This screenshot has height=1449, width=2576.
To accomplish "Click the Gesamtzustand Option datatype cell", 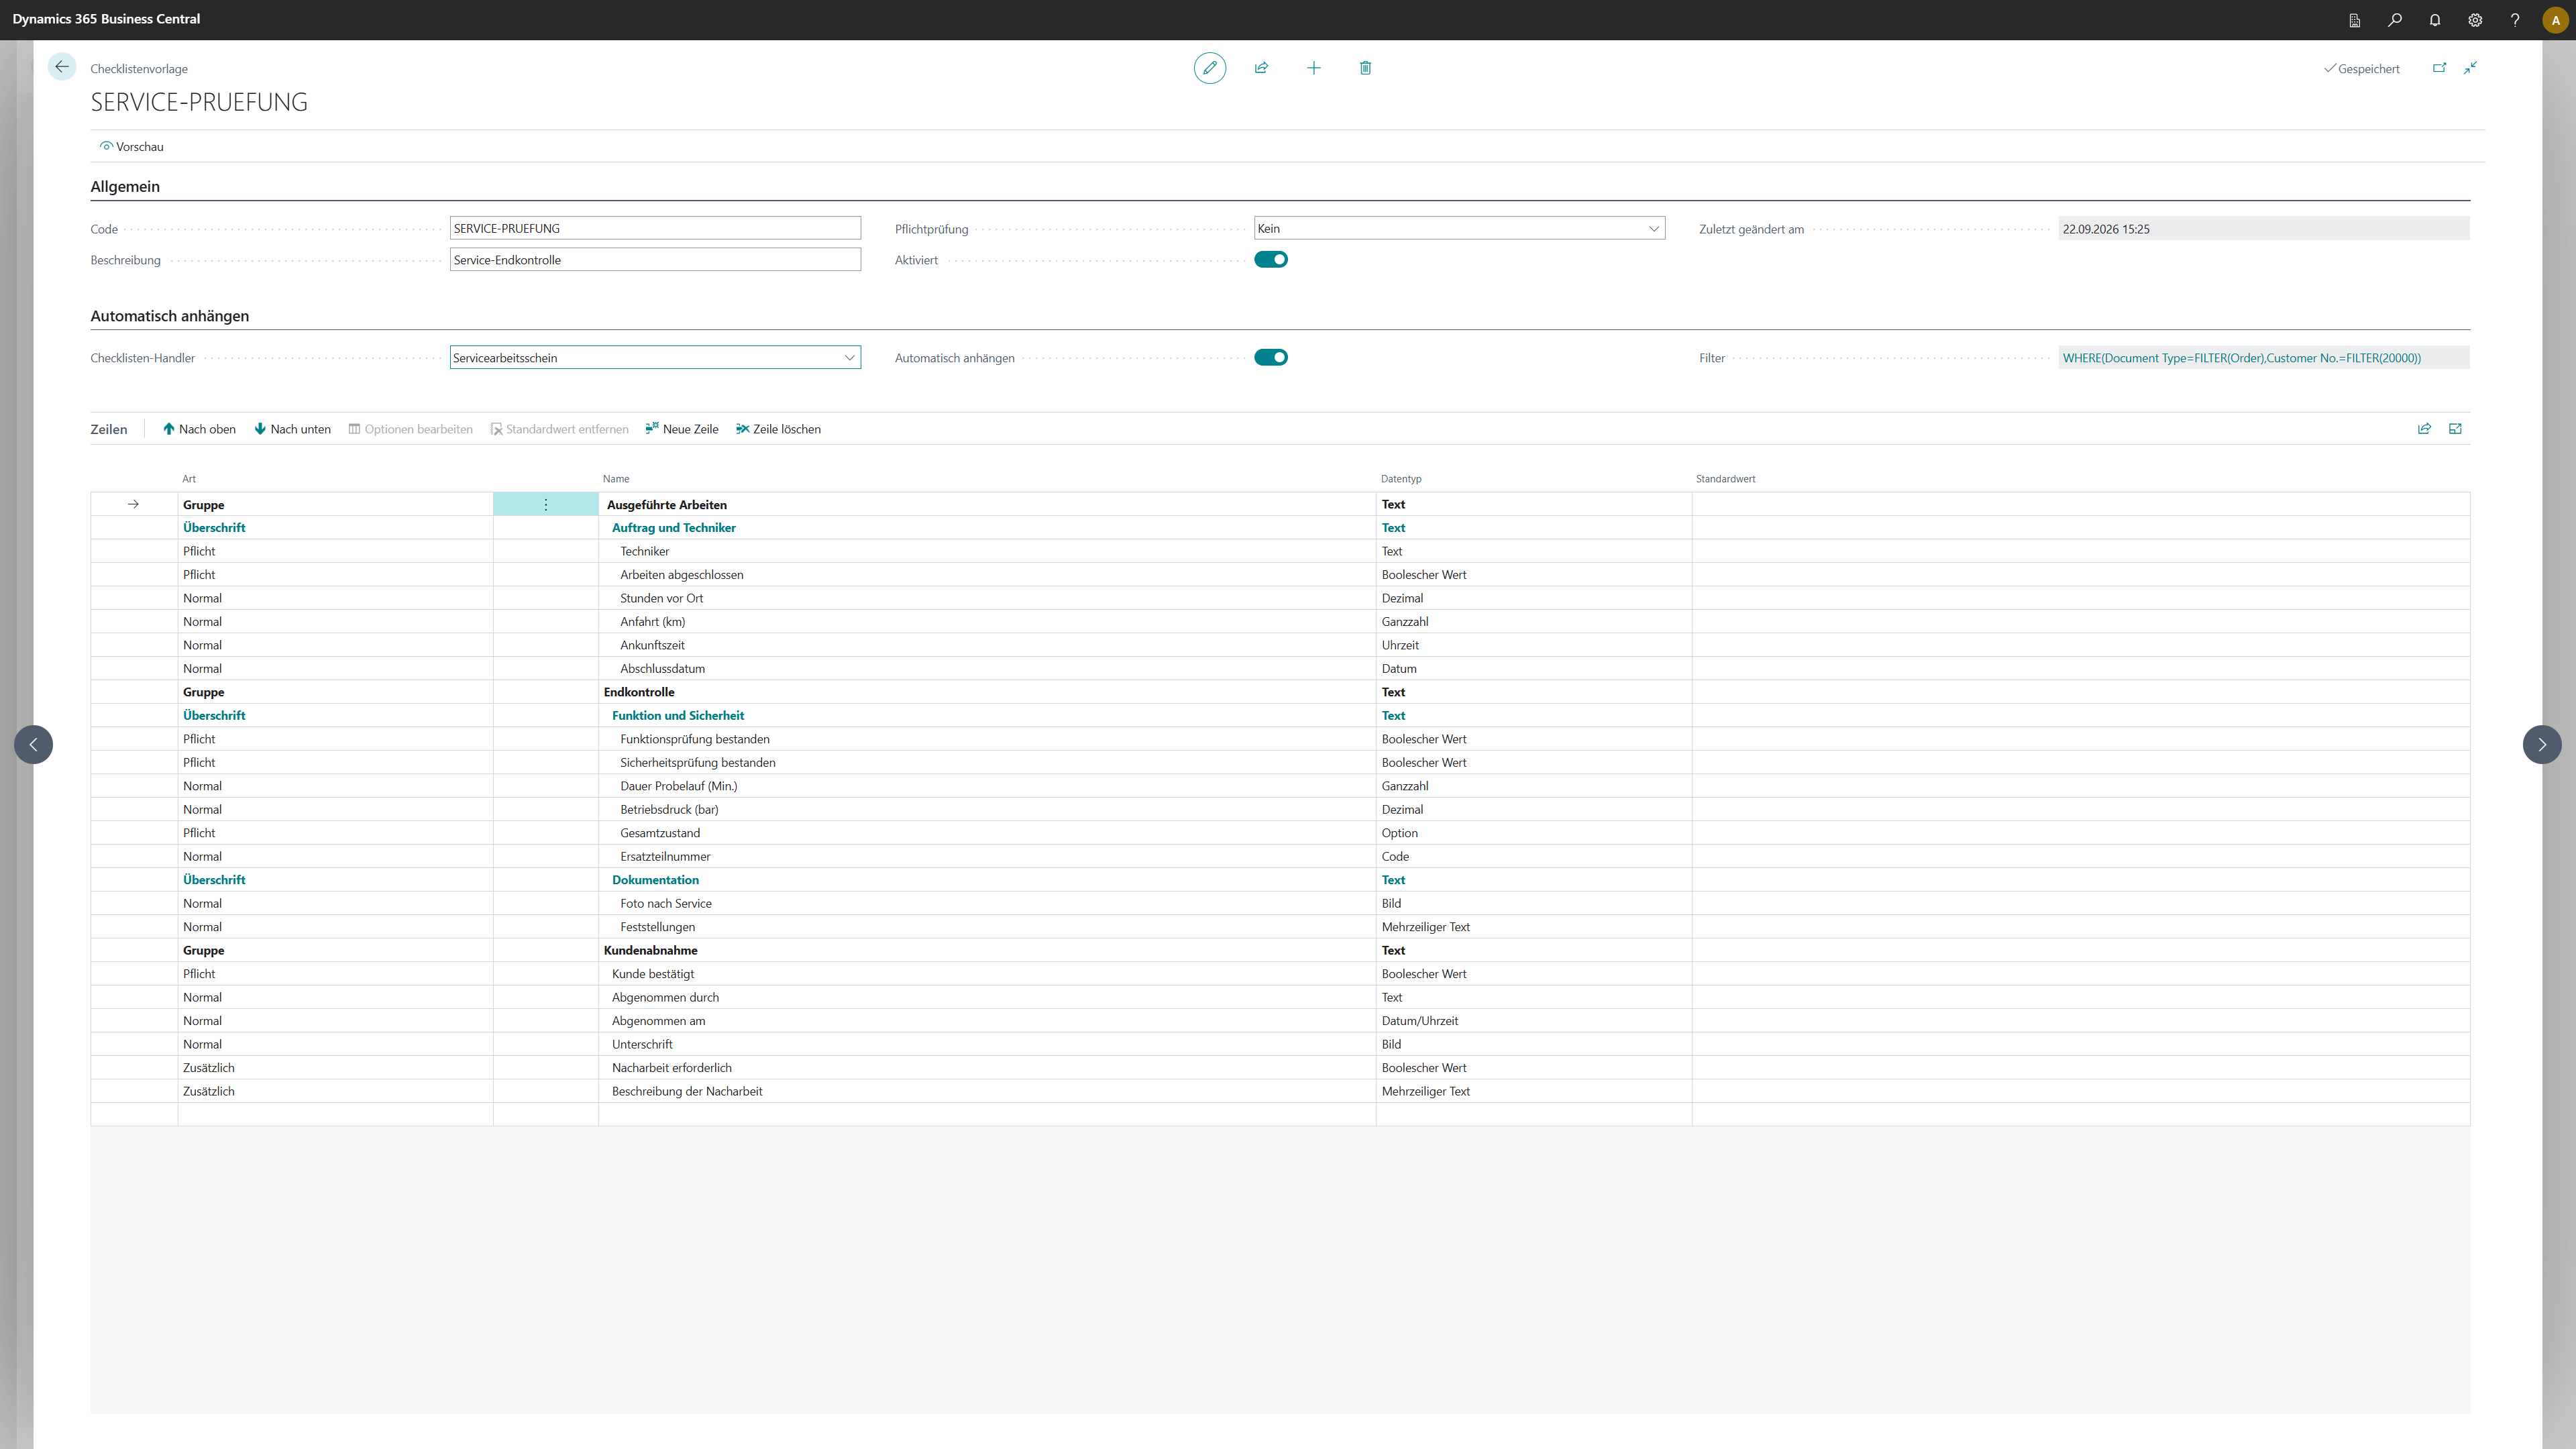I will [x=1533, y=833].
